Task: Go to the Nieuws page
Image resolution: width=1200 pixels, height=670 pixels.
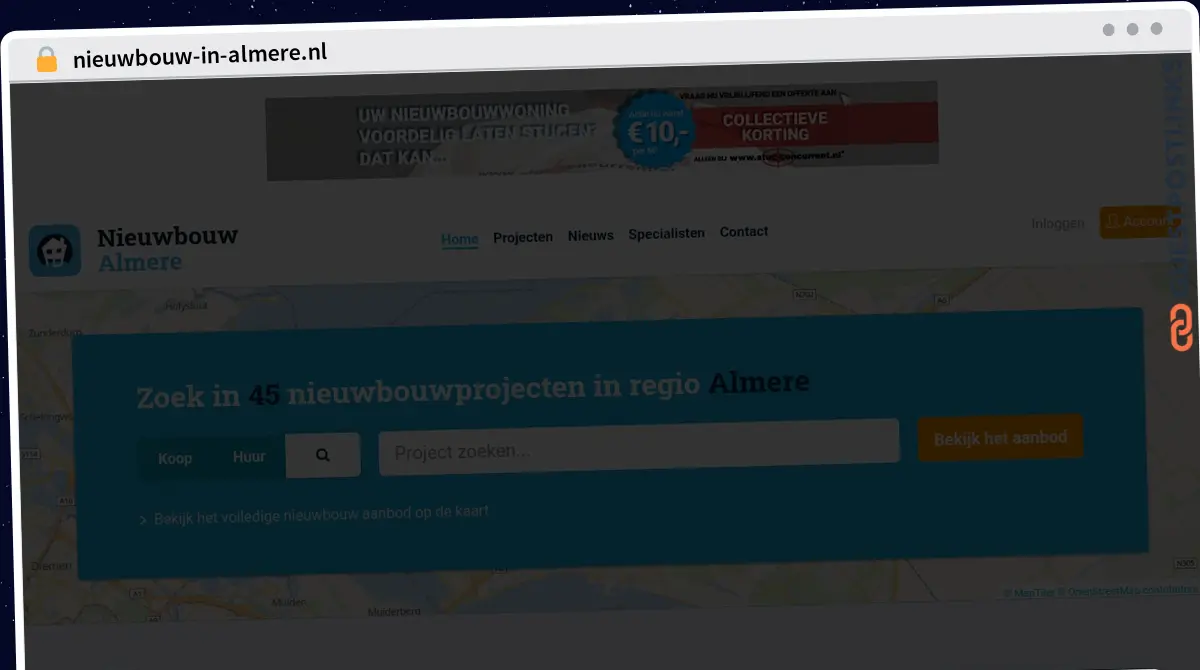Action: click(x=591, y=236)
